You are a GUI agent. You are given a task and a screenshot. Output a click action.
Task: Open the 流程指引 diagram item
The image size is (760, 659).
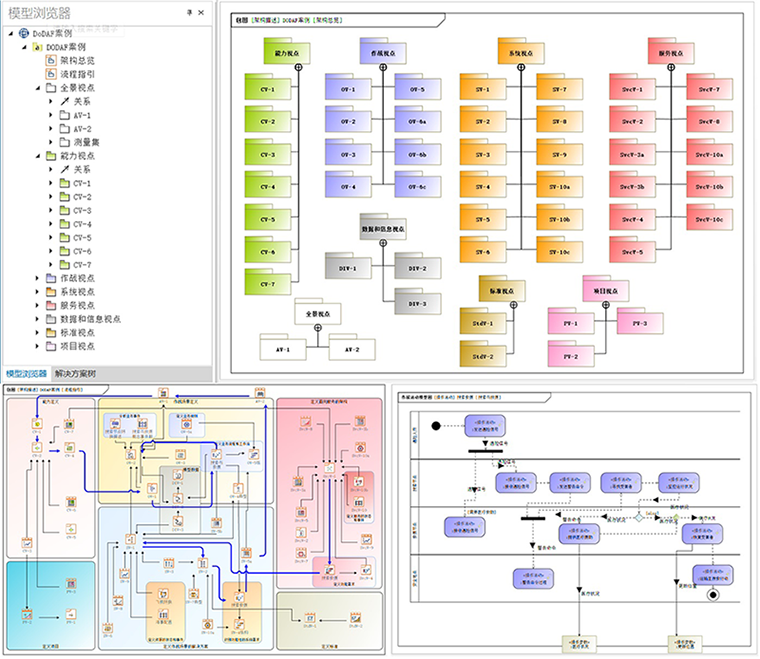[x=76, y=74]
